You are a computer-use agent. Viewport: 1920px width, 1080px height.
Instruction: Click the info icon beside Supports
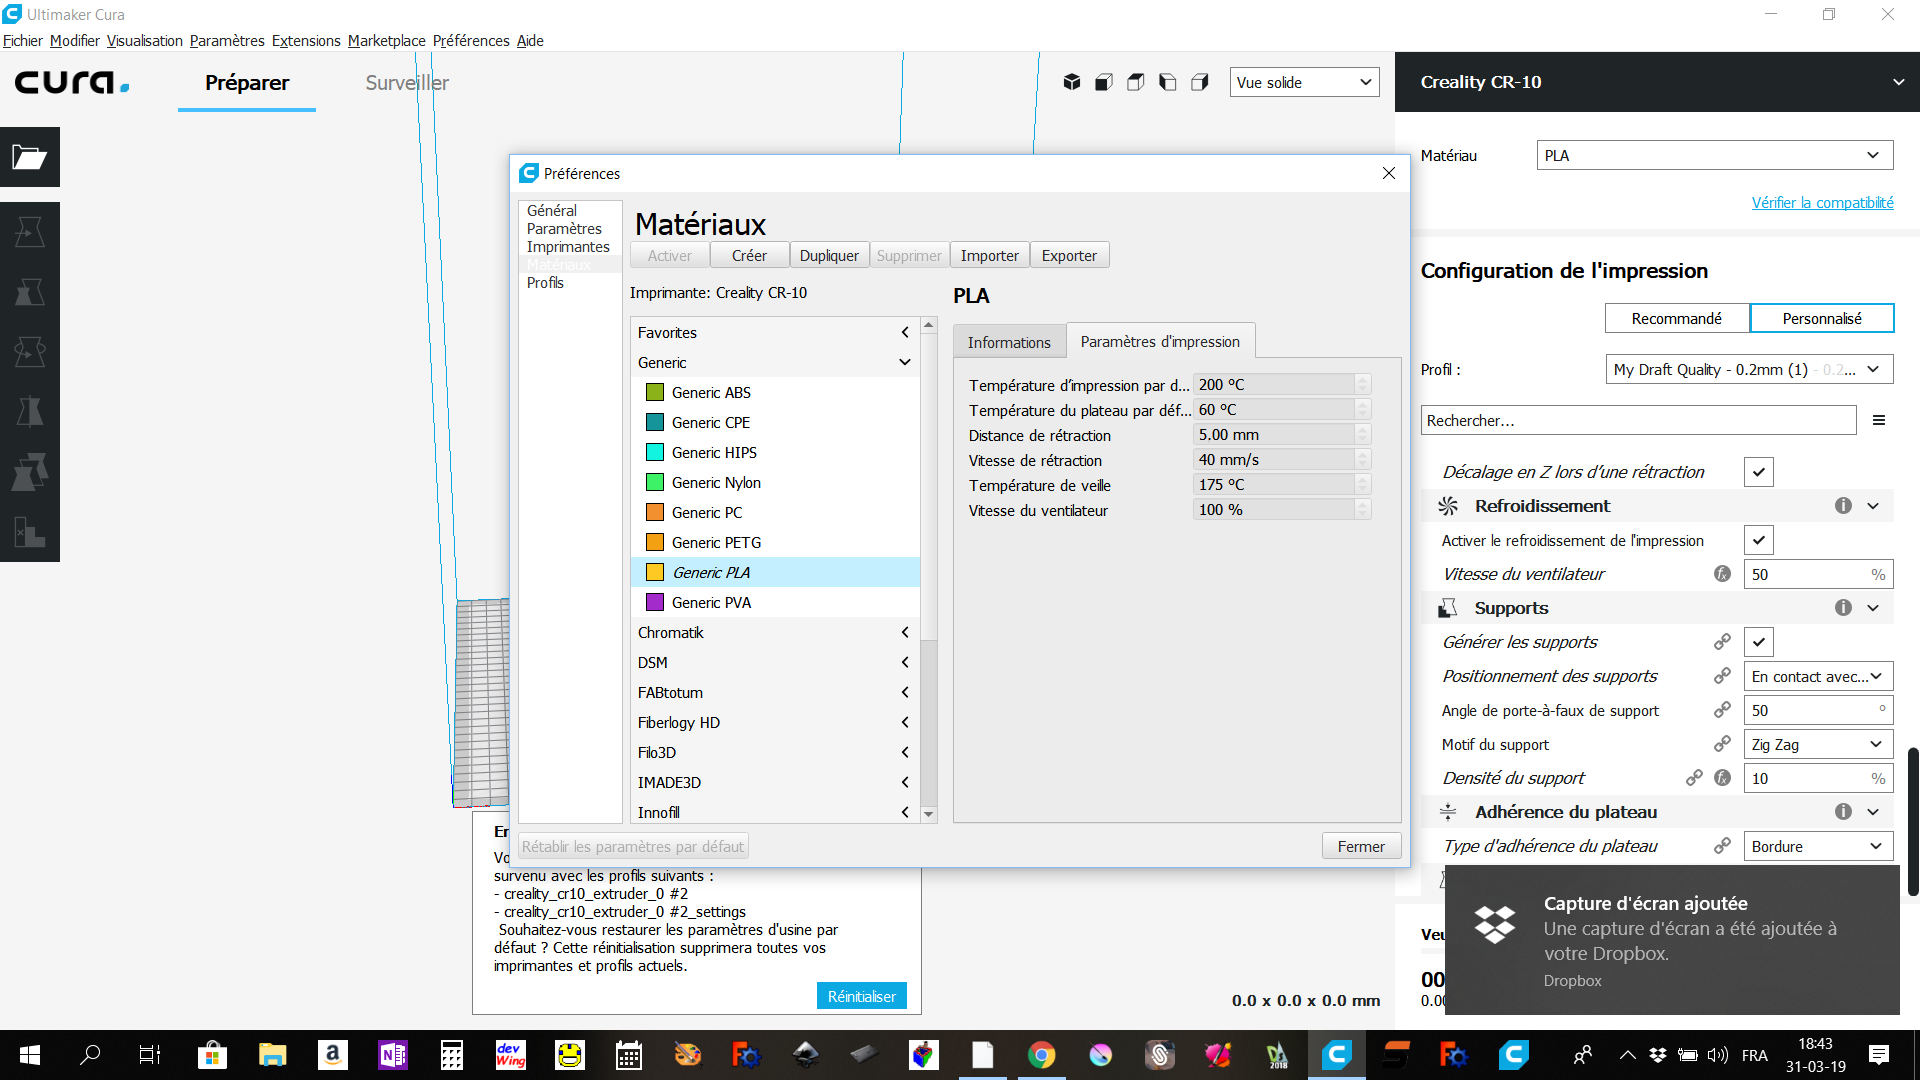point(1843,608)
